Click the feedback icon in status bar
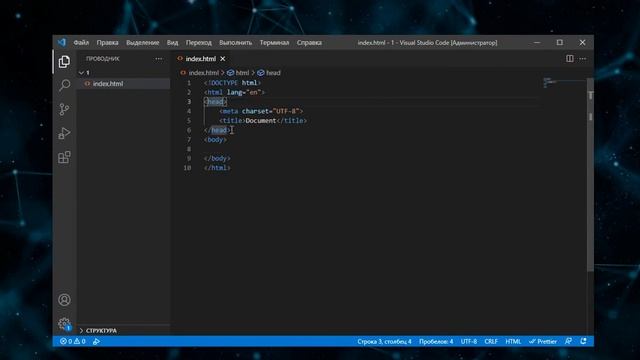 coord(568,341)
